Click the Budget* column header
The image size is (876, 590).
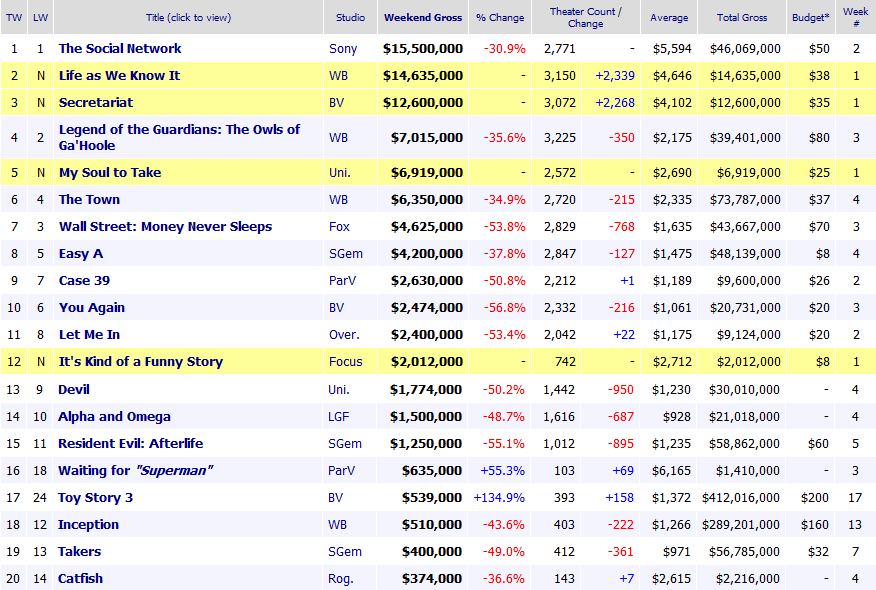tap(811, 17)
